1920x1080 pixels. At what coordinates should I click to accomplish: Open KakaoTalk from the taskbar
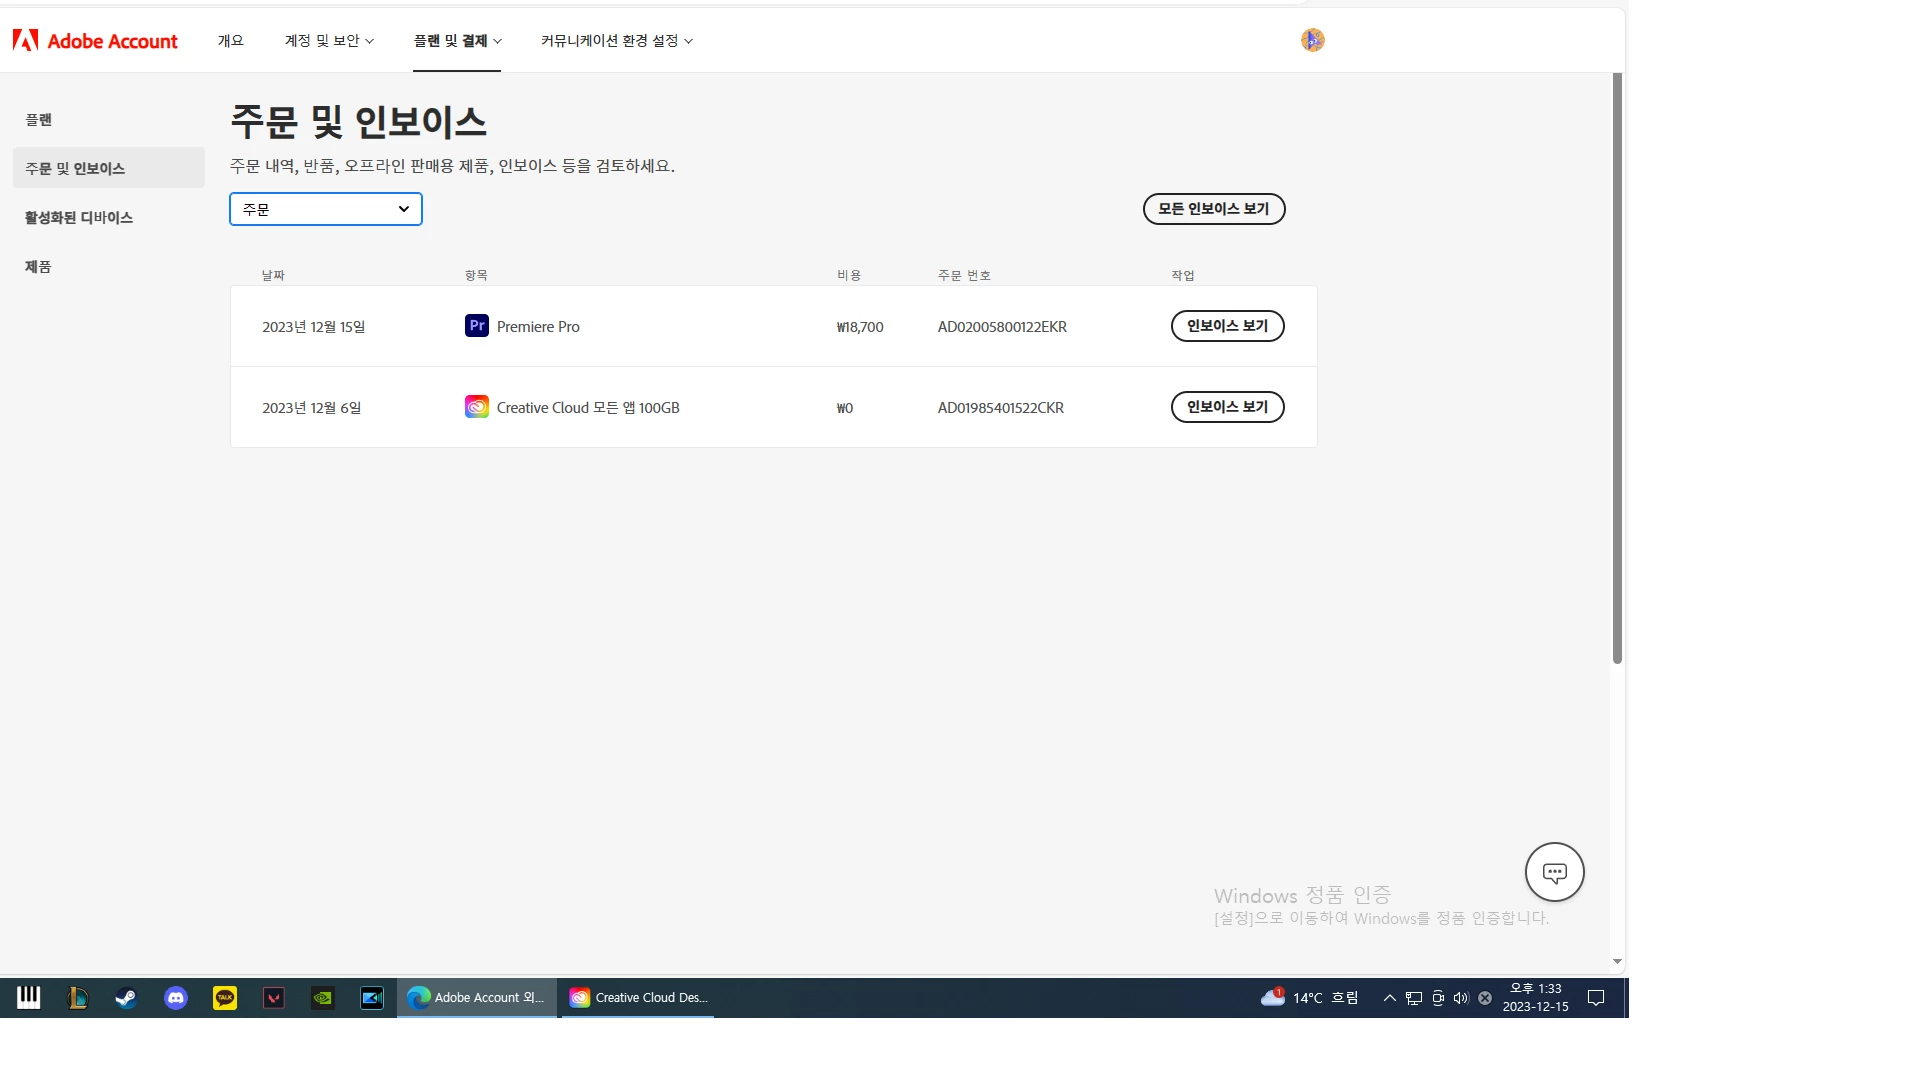(225, 998)
